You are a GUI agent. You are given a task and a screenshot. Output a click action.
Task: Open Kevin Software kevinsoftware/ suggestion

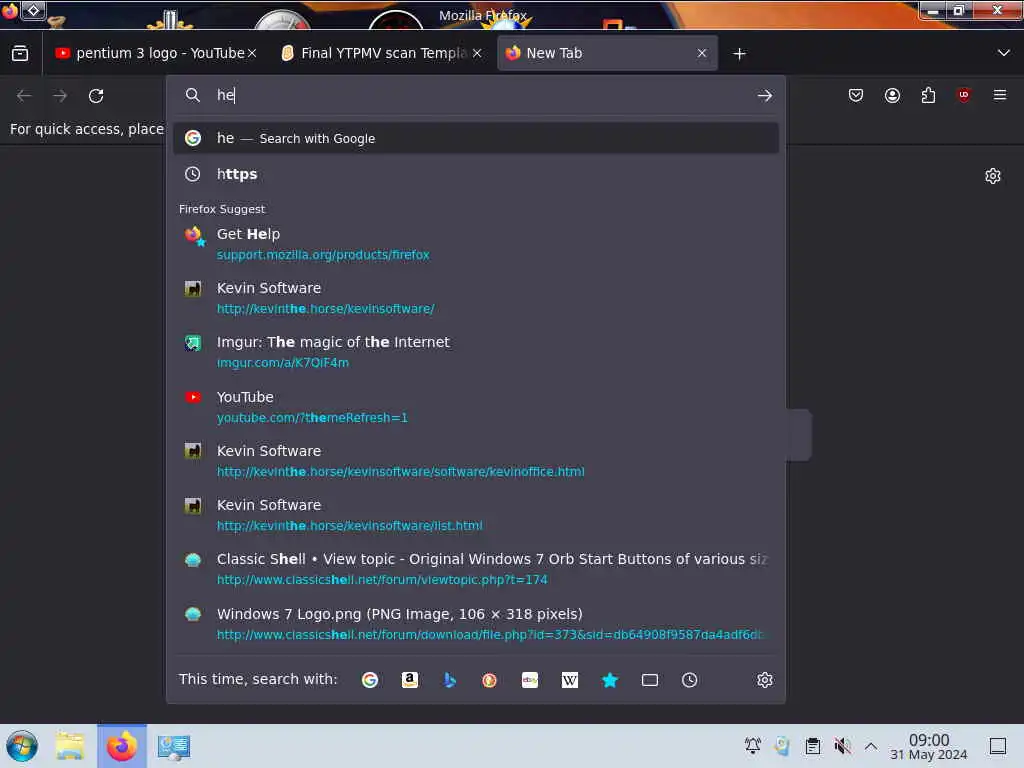pos(475,298)
